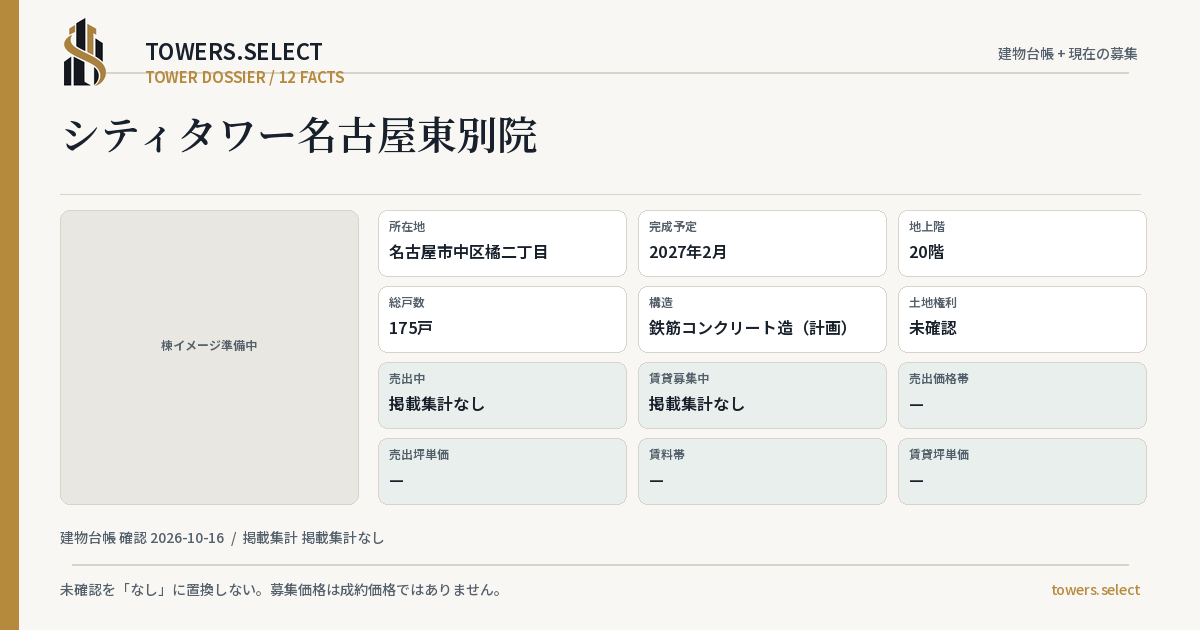Screen dimensions: 1200x630
Task: Click the 2027年2月 completion value
Action: click(x=688, y=252)
